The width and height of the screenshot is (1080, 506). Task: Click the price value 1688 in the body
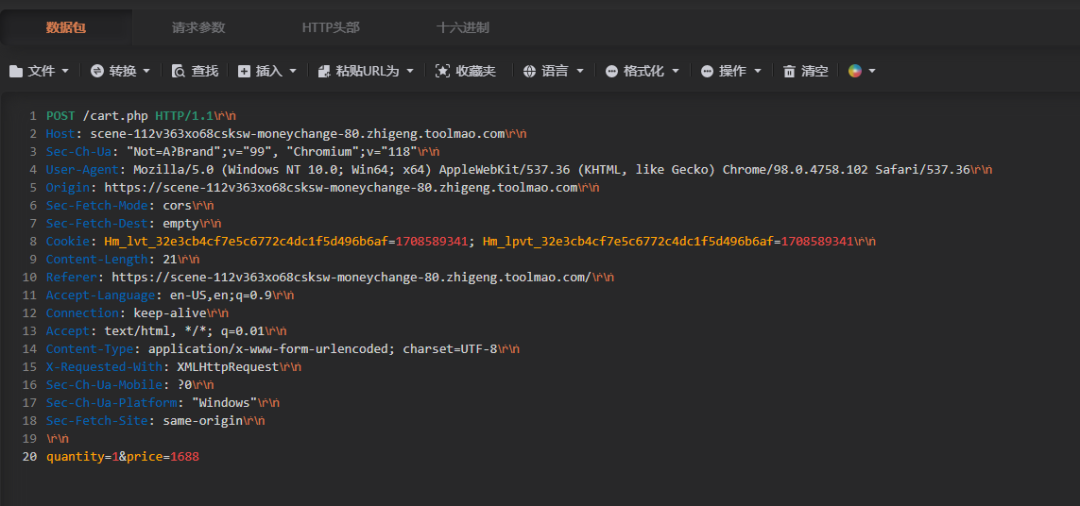pos(185,456)
